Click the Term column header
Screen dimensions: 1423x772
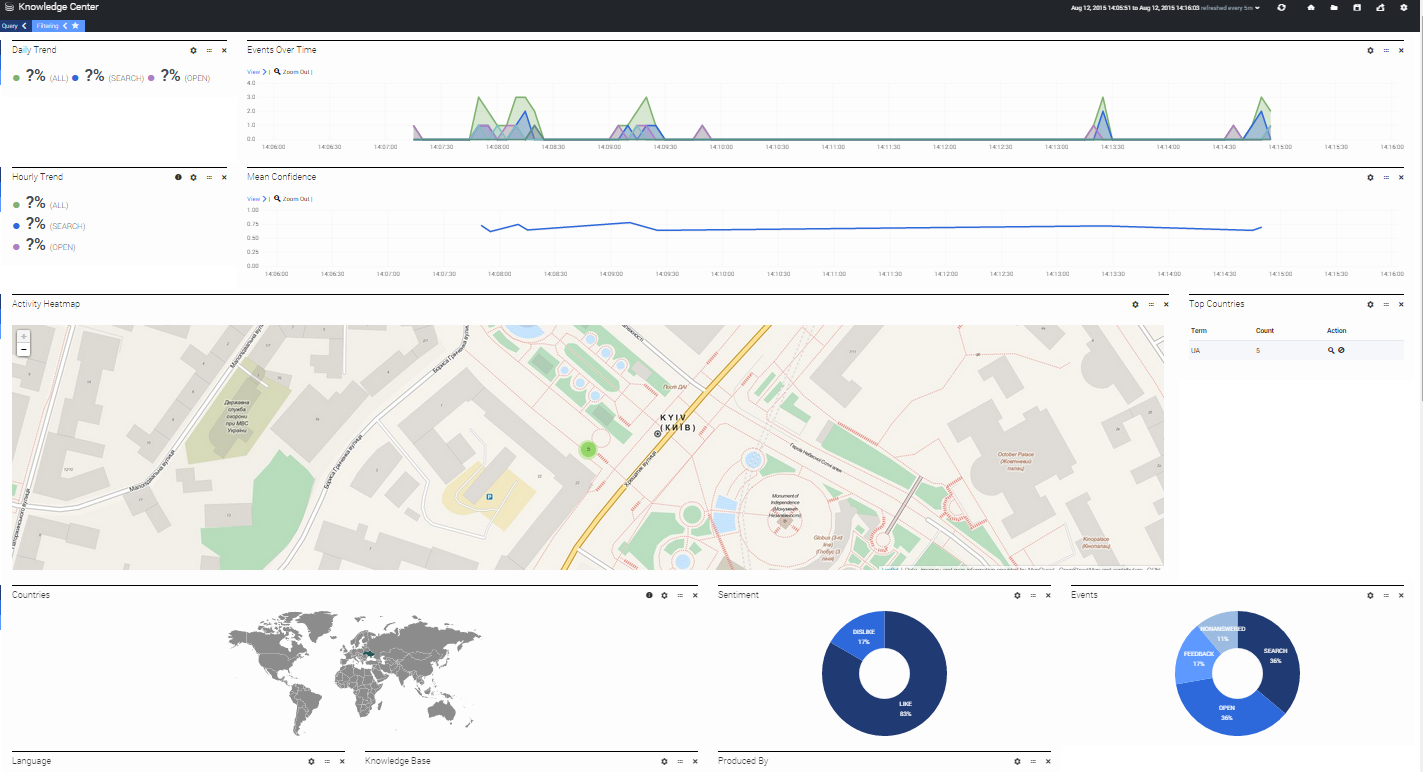tap(1198, 330)
